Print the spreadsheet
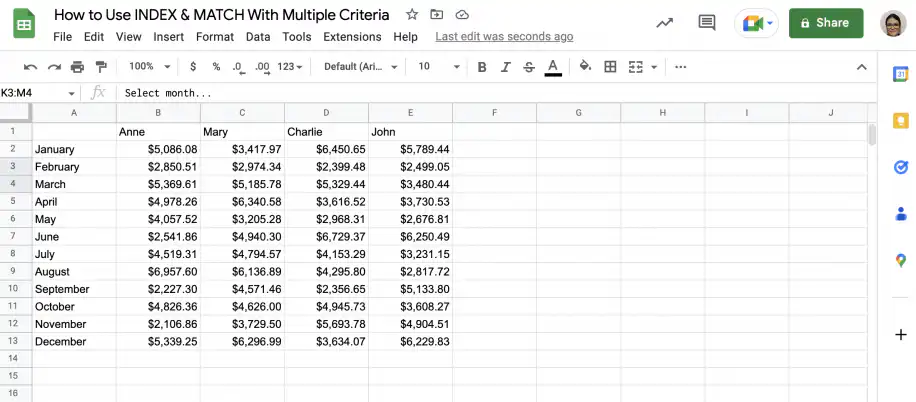Viewport: 916px width, 402px height. [x=78, y=67]
